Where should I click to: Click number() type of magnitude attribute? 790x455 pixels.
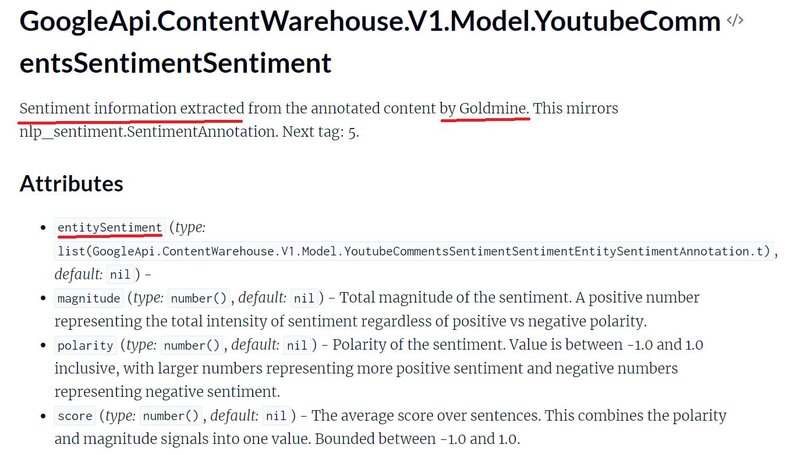[x=199, y=298]
